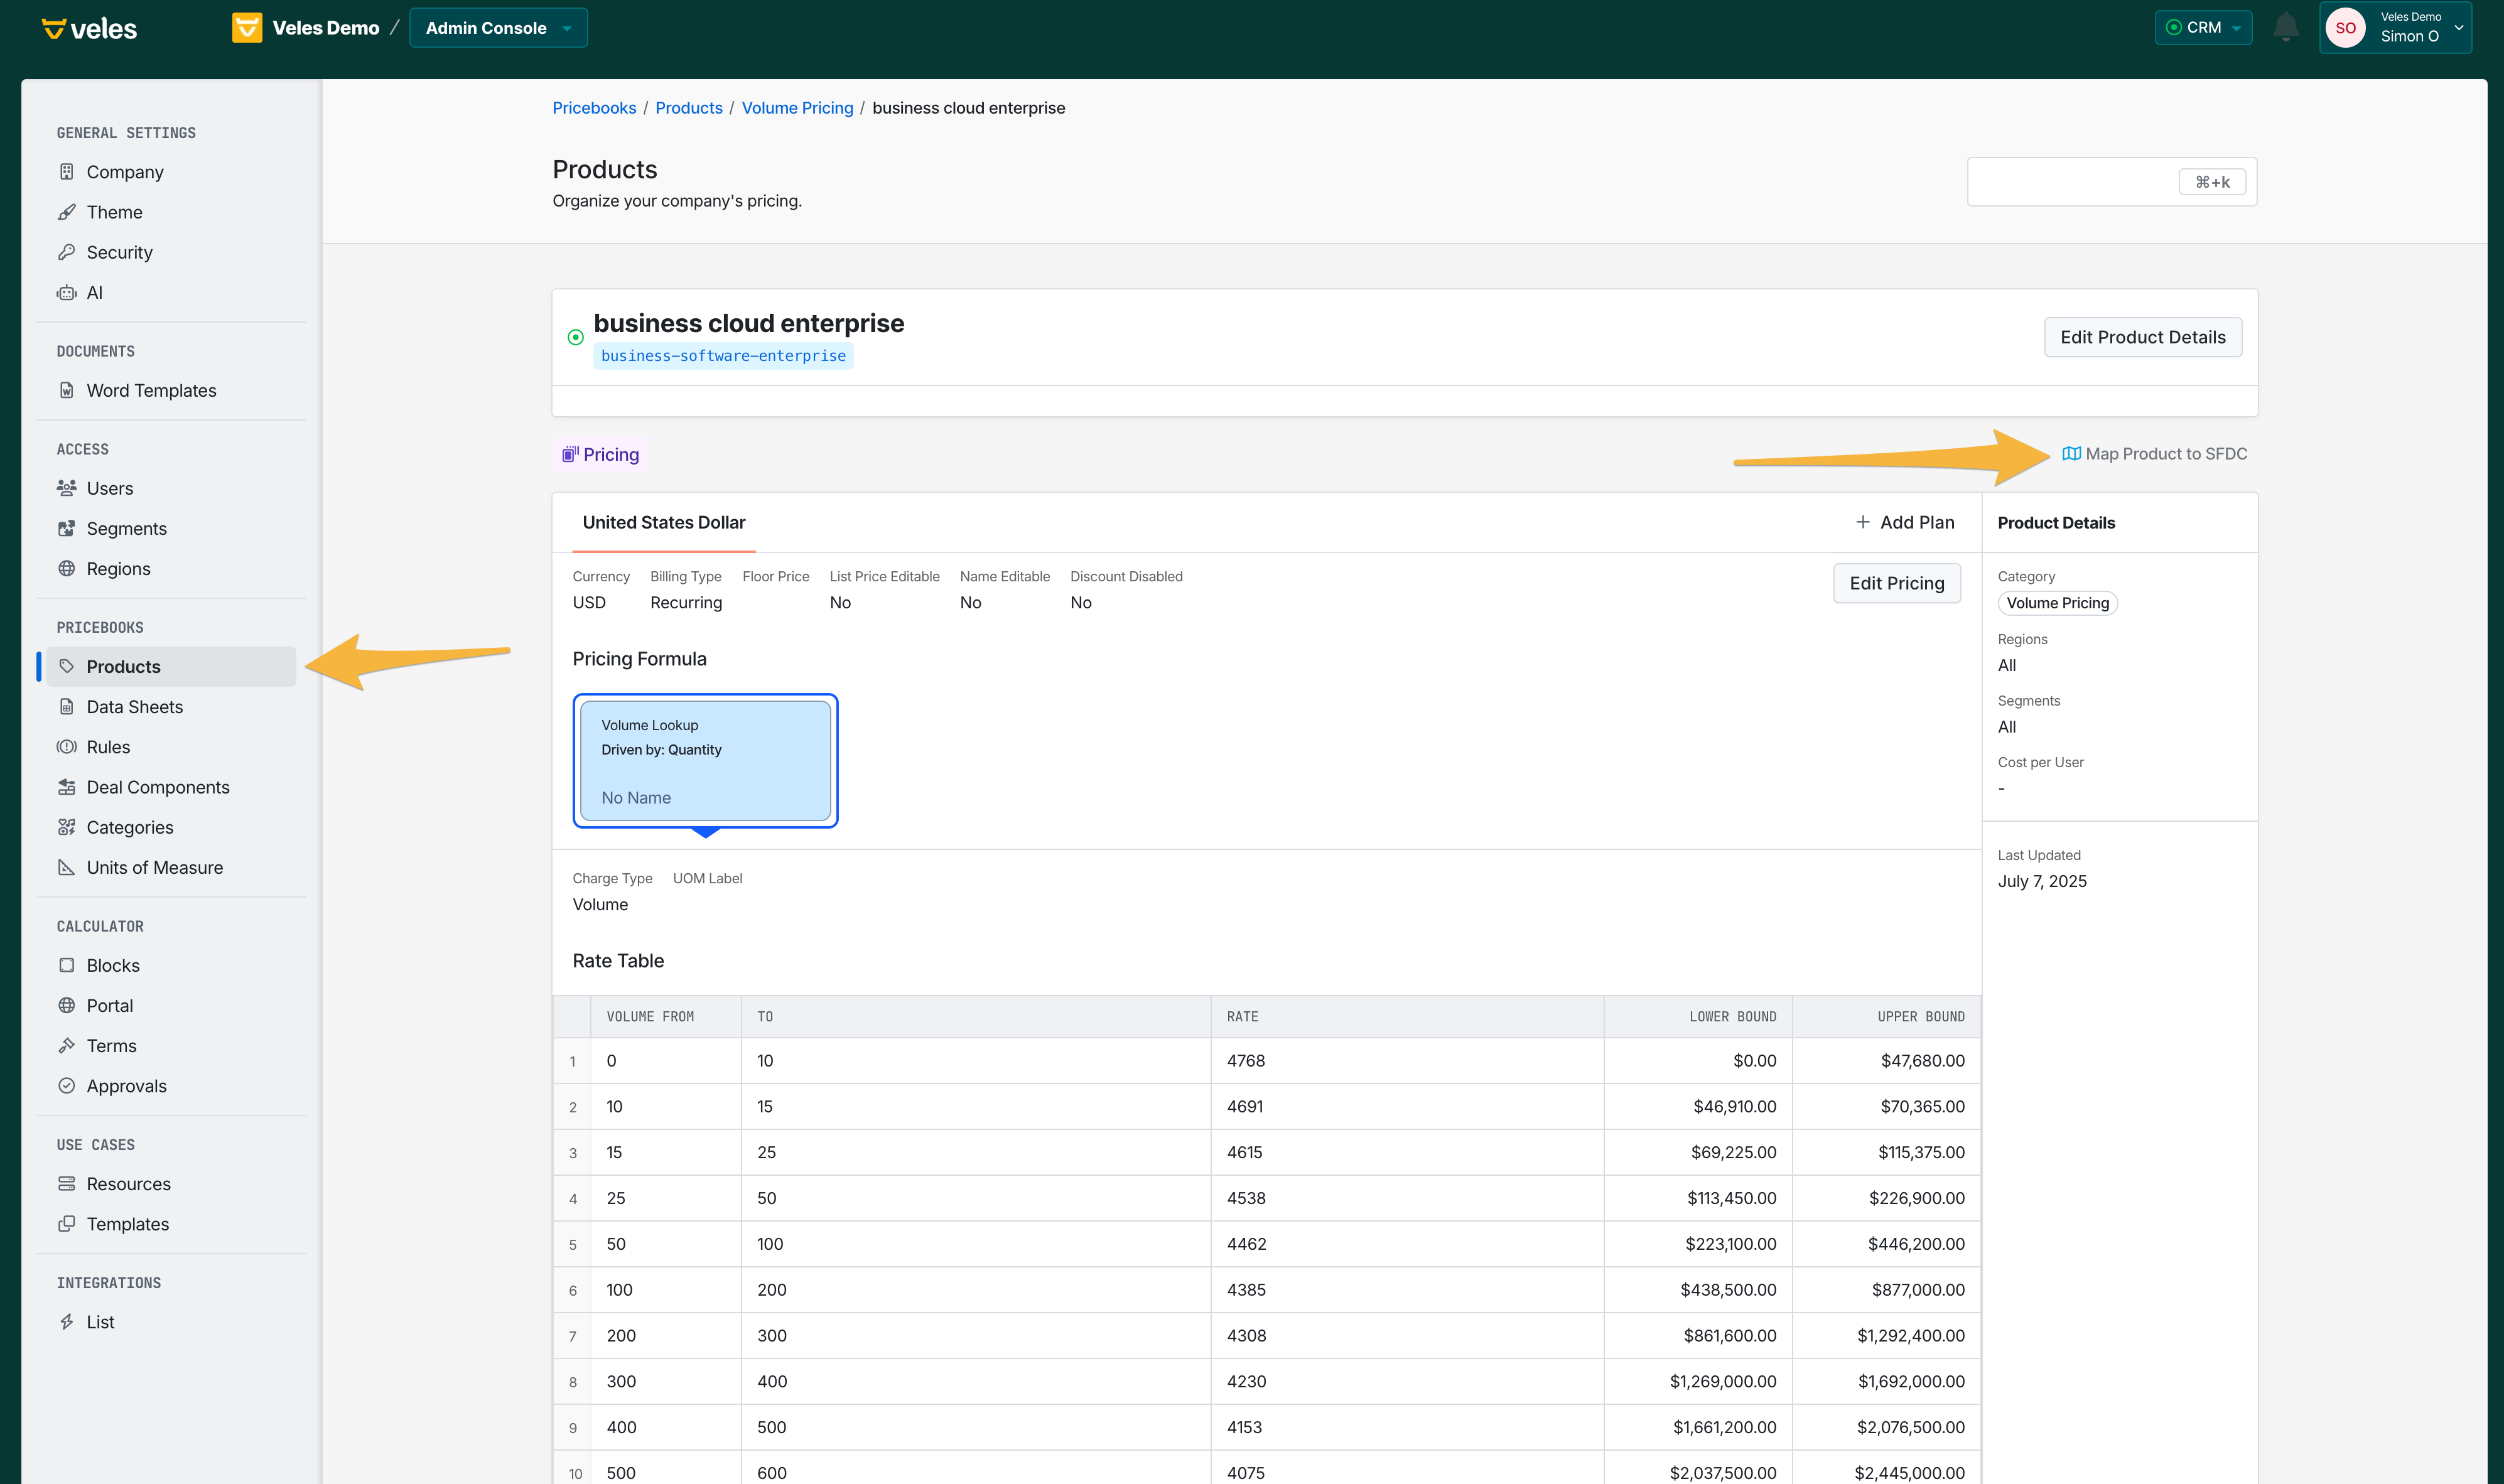Select the Volume Lookup formula card

[705, 761]
